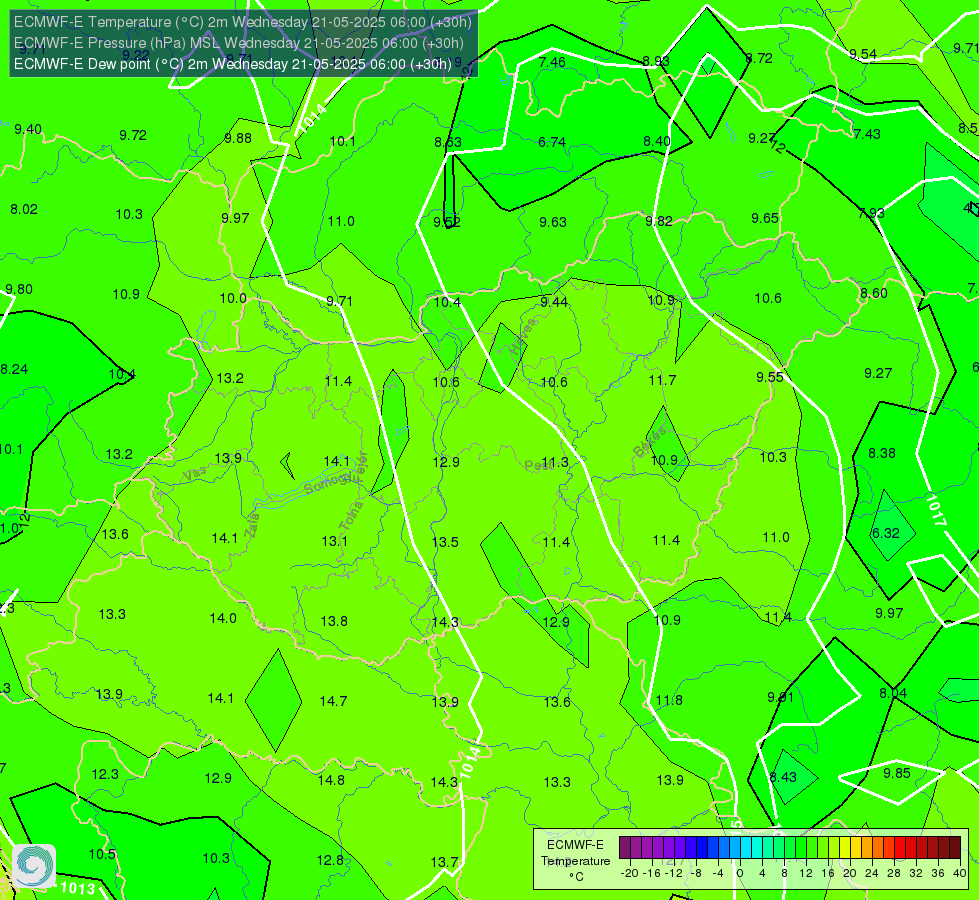Select the ECMWF-E Pressure MSL layer label

point(239,43)
